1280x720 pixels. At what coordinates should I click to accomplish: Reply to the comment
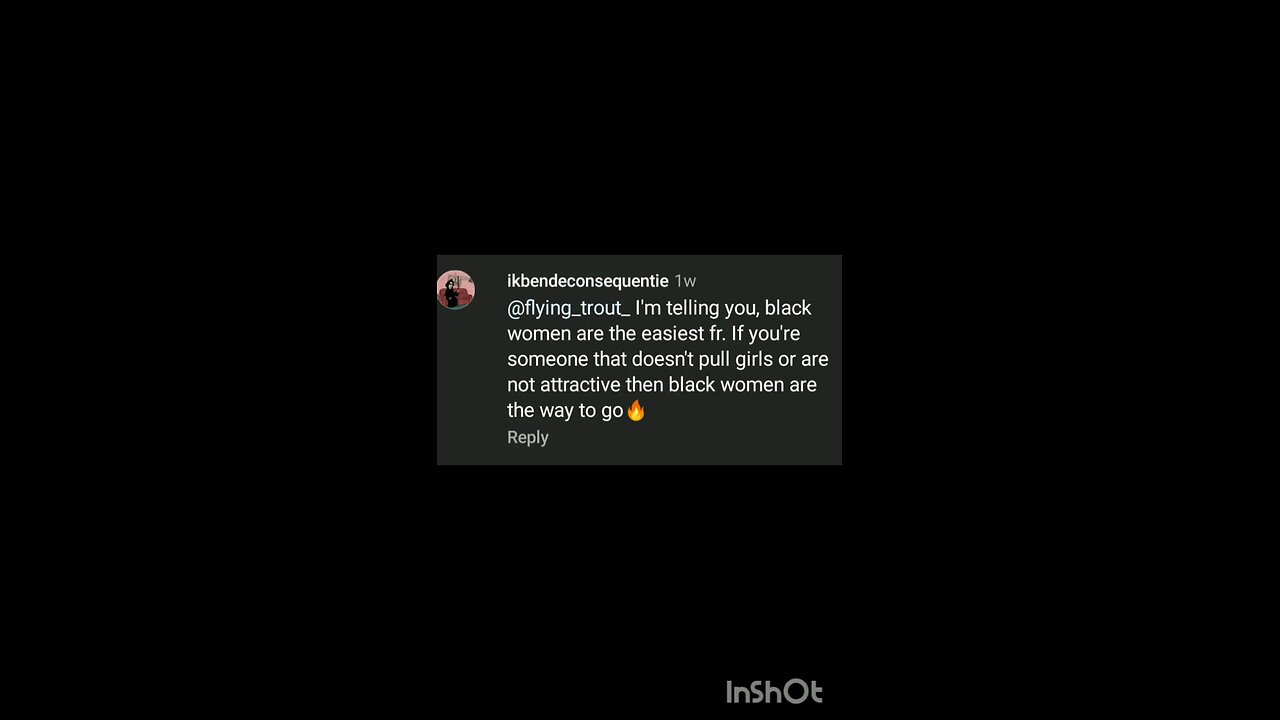(528, 437)
